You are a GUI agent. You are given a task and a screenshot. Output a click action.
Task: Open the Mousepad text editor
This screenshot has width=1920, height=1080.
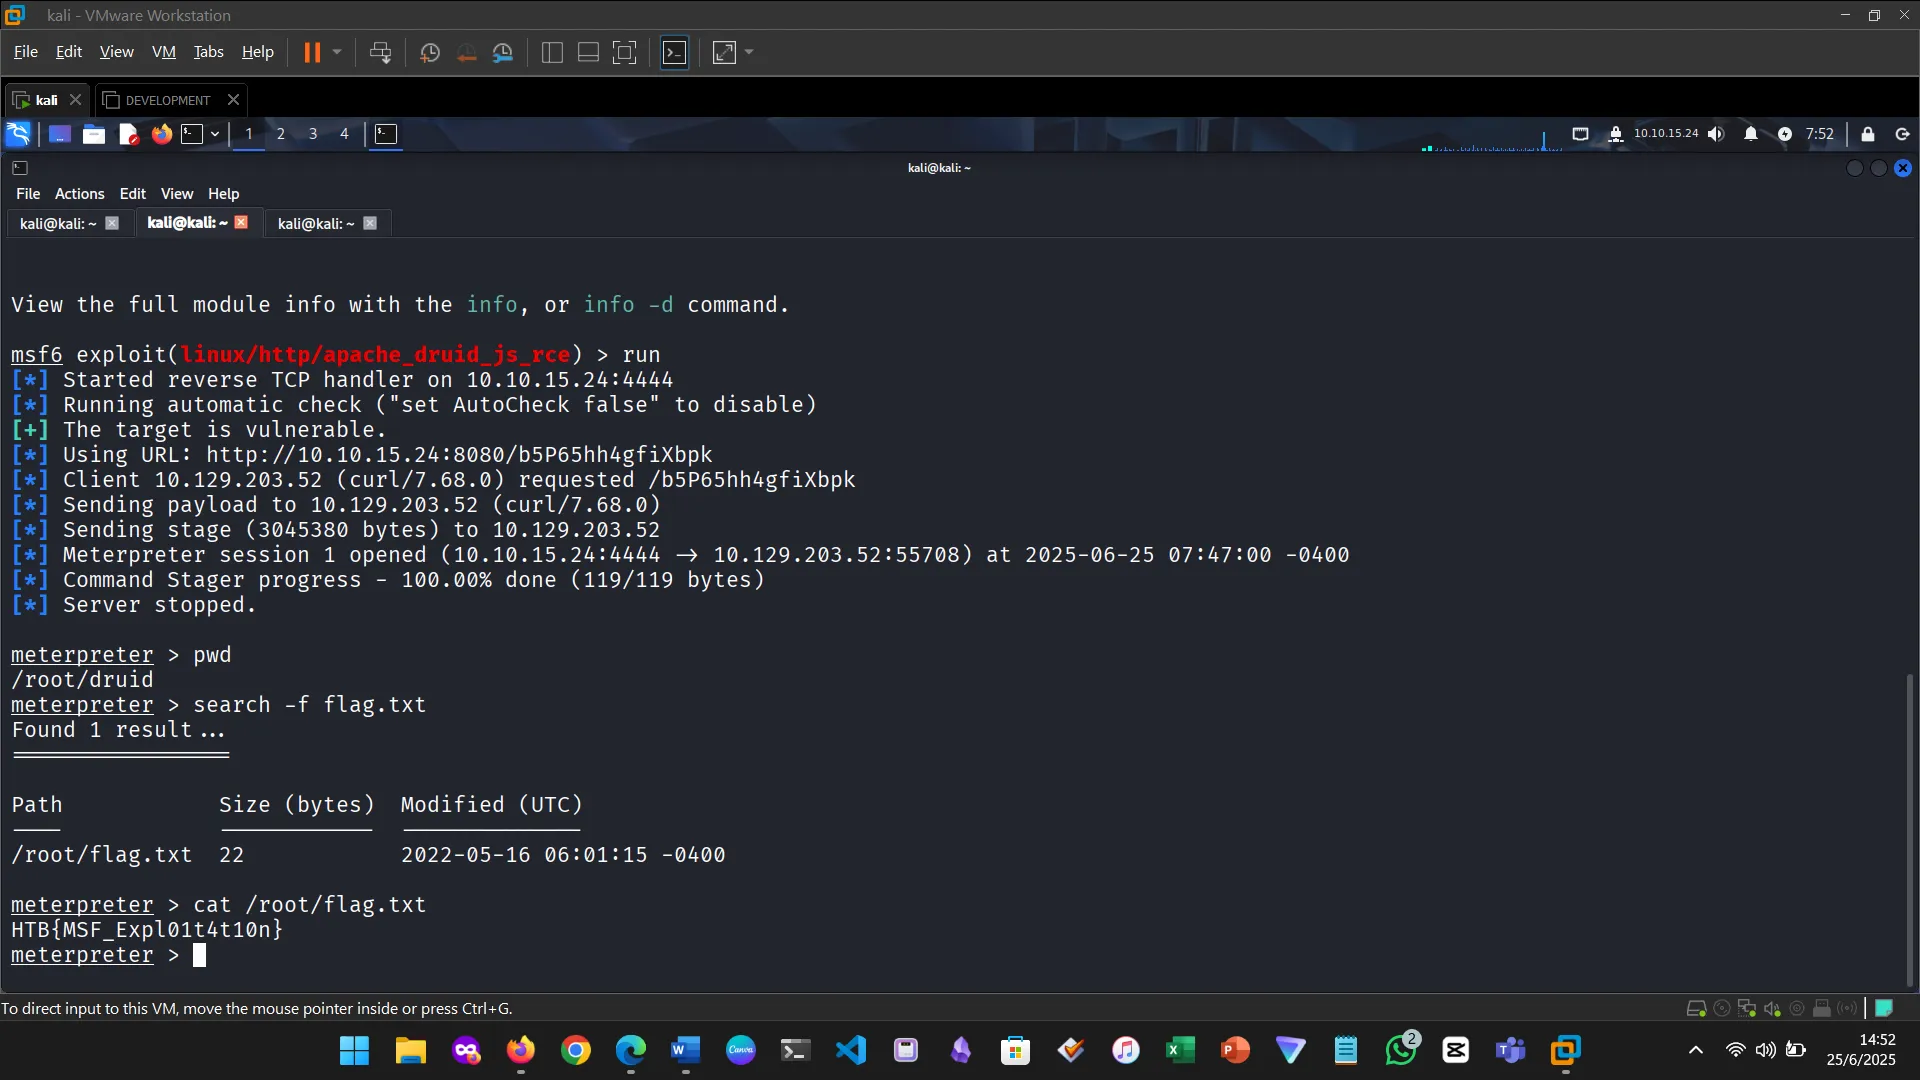click(x=128, y=134)
